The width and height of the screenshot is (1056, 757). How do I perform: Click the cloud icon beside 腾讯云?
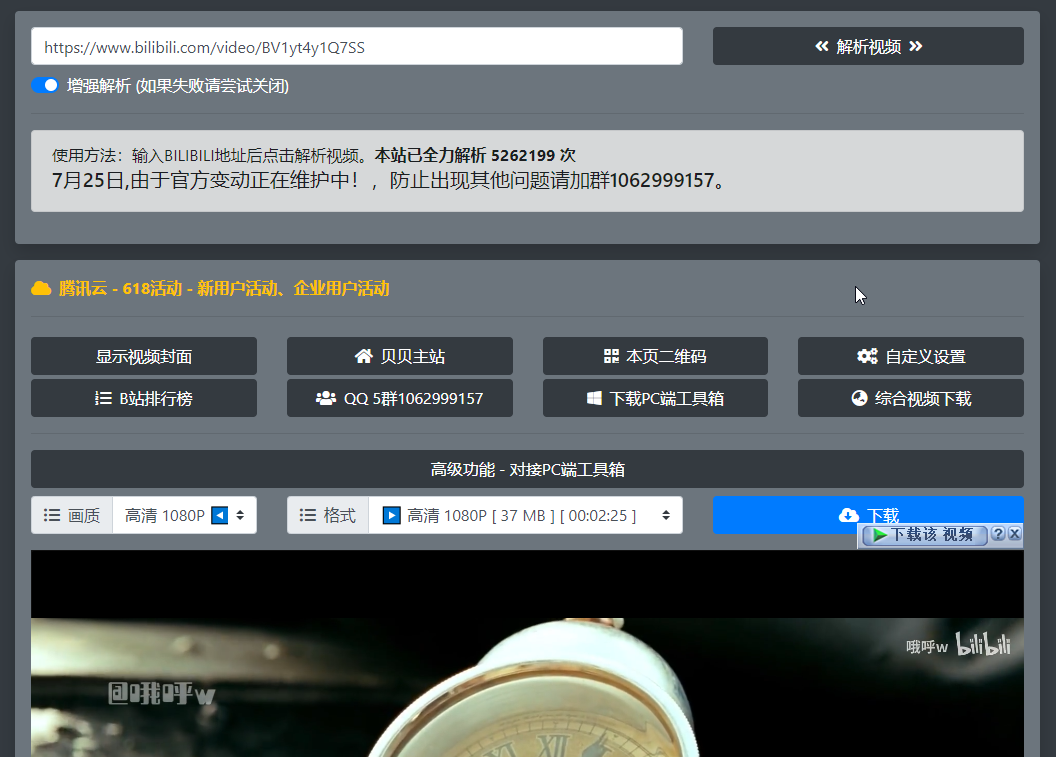click(x=41, y=289)
